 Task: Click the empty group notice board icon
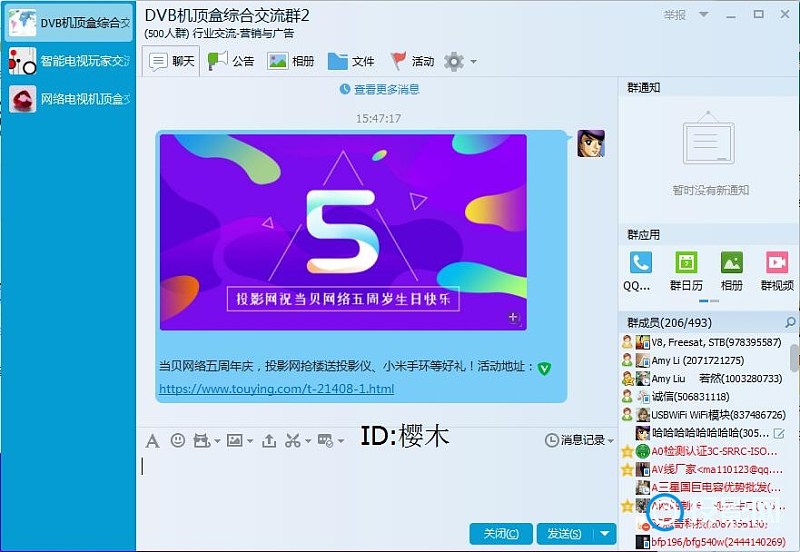coord(709,138)
